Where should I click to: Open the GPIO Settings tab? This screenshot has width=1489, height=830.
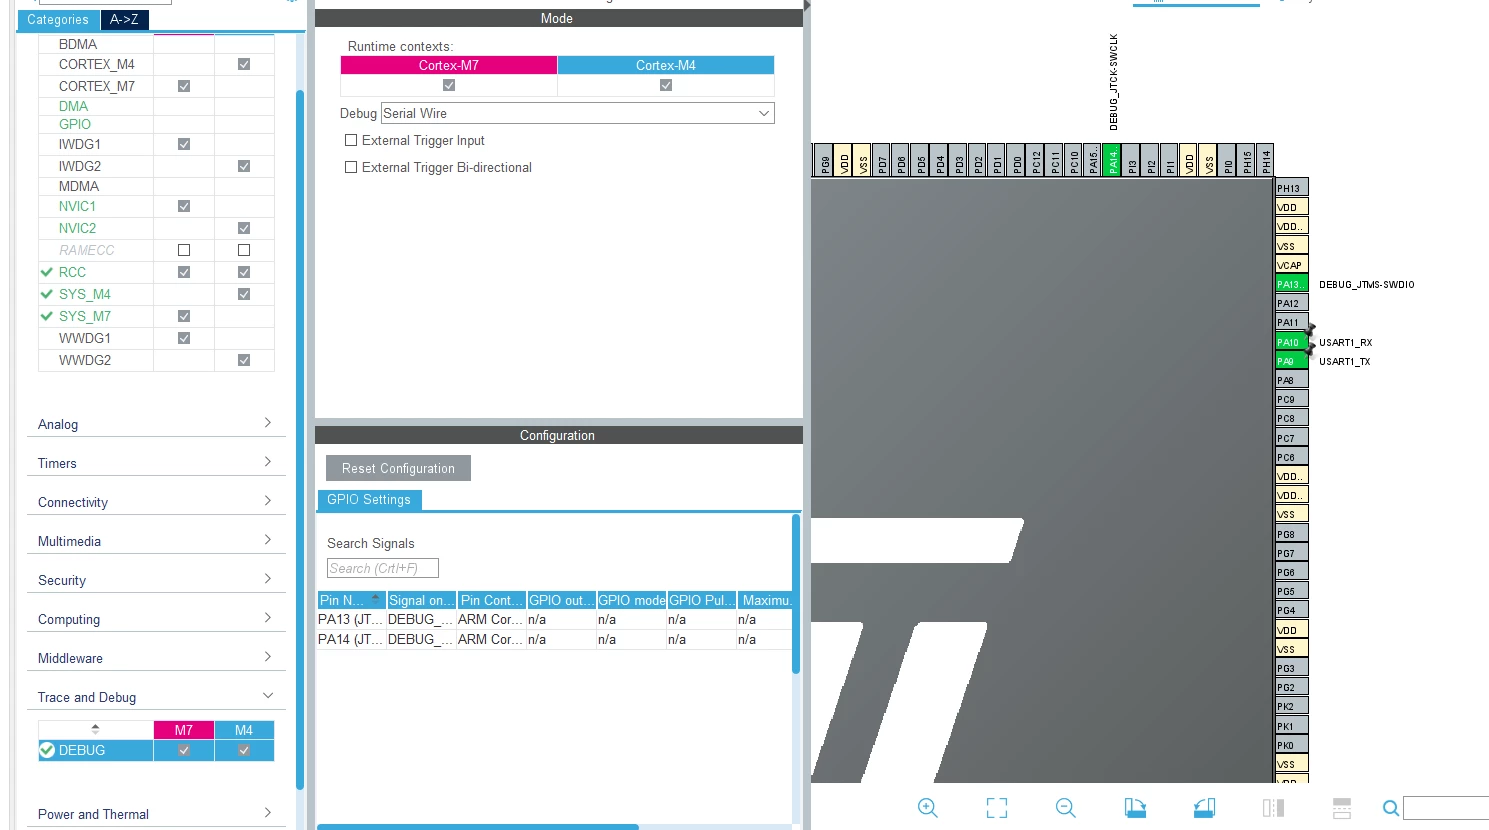pos(369,500)
